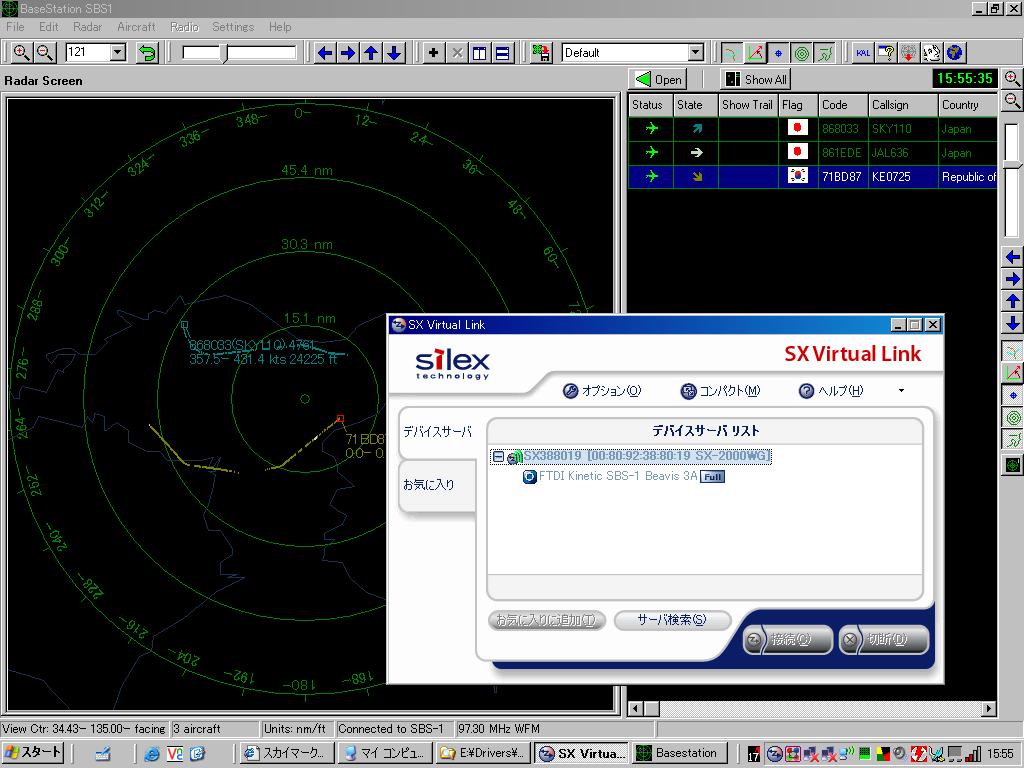Click right side panel left arrow

[x=1012, y=257]
